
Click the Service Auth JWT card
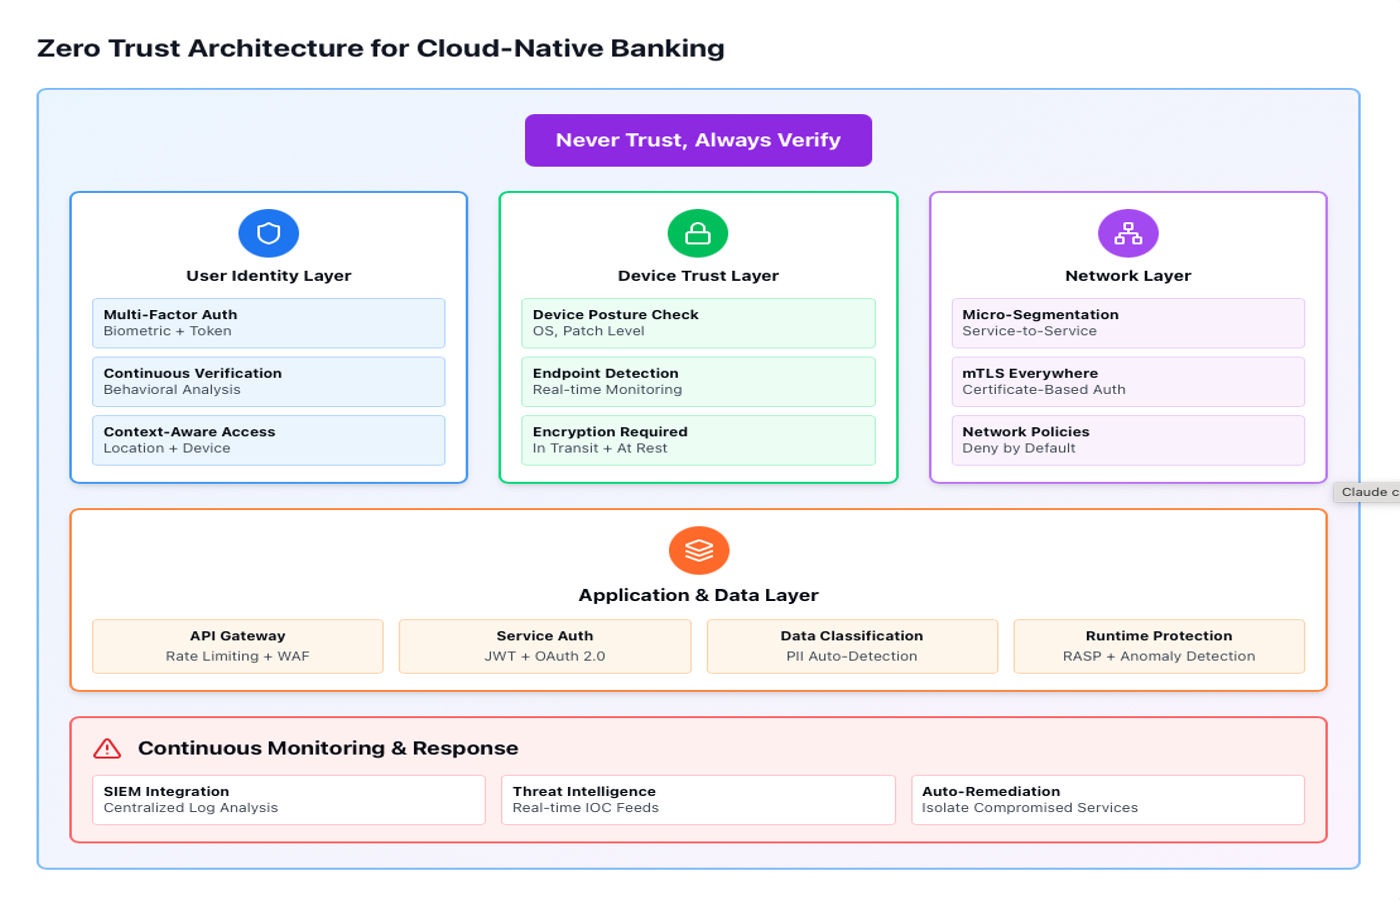point(545,646)
